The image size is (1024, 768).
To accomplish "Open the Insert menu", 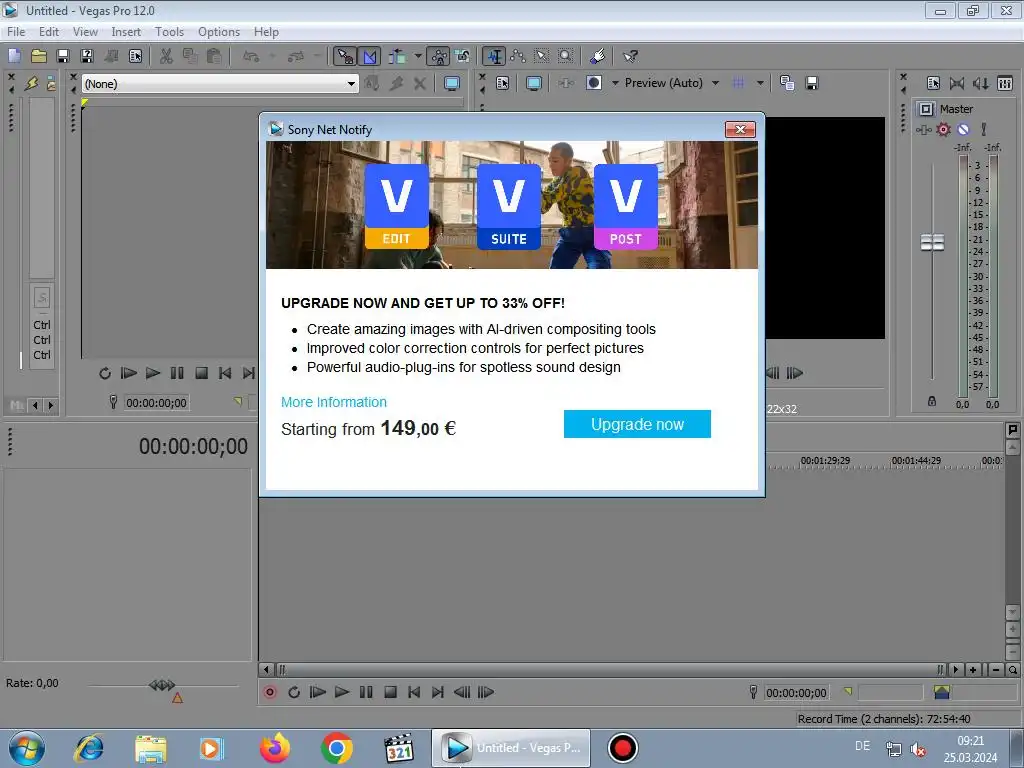I will (x=126, y=31).
